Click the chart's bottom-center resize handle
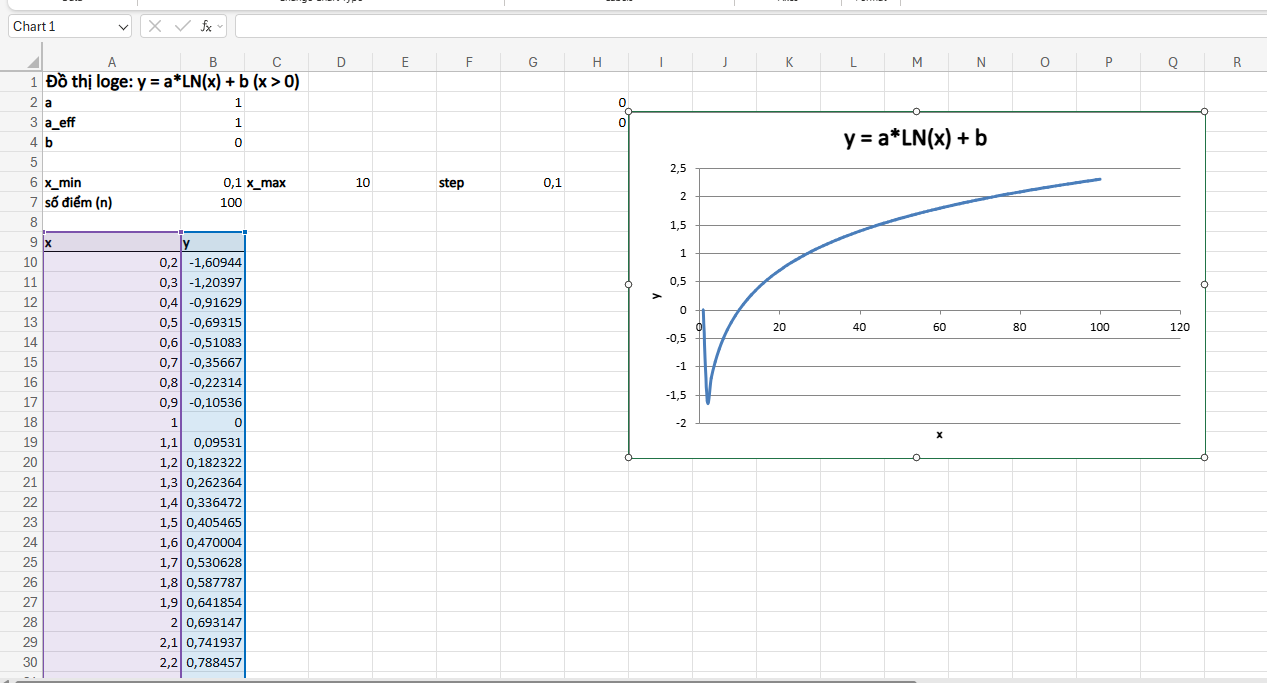 pyautogui.click(x=915, y=457)
